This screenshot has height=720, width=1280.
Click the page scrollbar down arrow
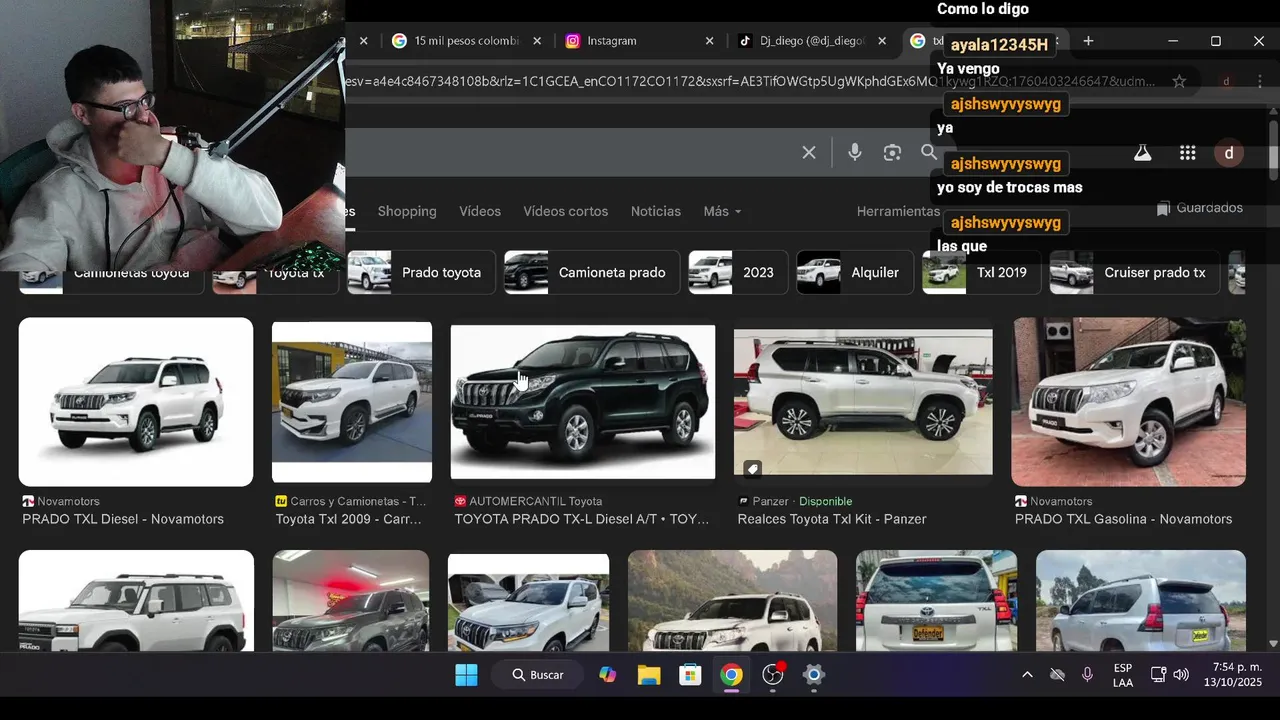(1273, 644)
